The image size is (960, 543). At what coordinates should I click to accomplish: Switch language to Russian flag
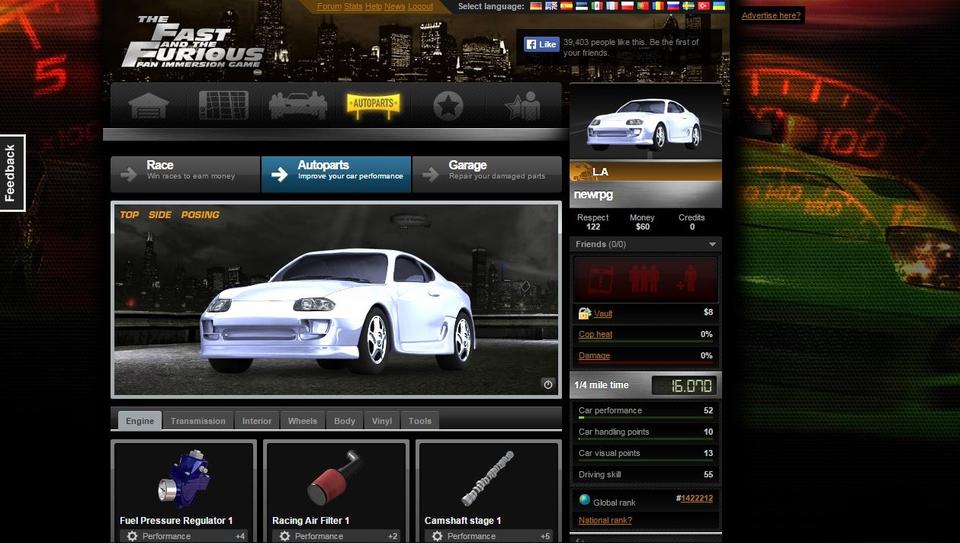pyautogui.click(x=672, y=6)
